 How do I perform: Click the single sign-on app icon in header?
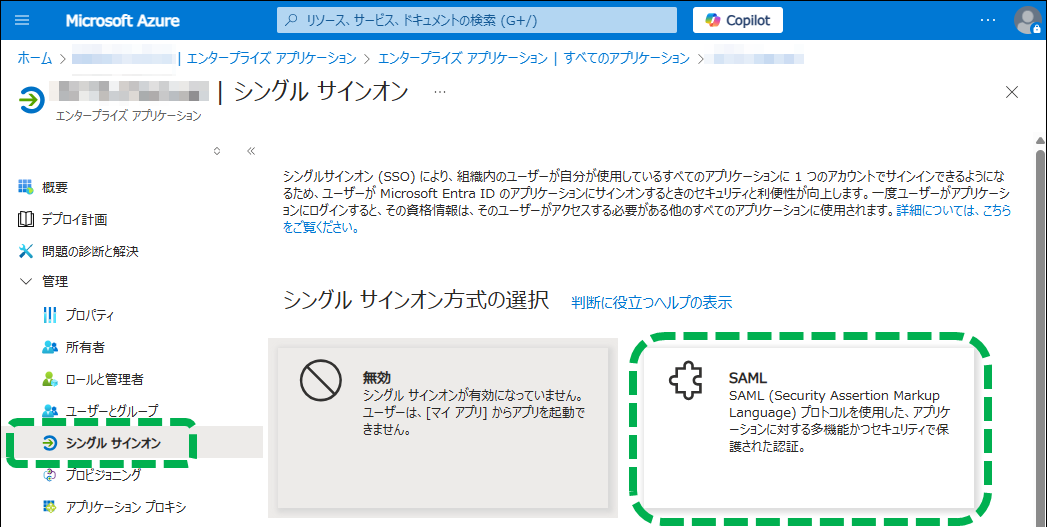31,101
